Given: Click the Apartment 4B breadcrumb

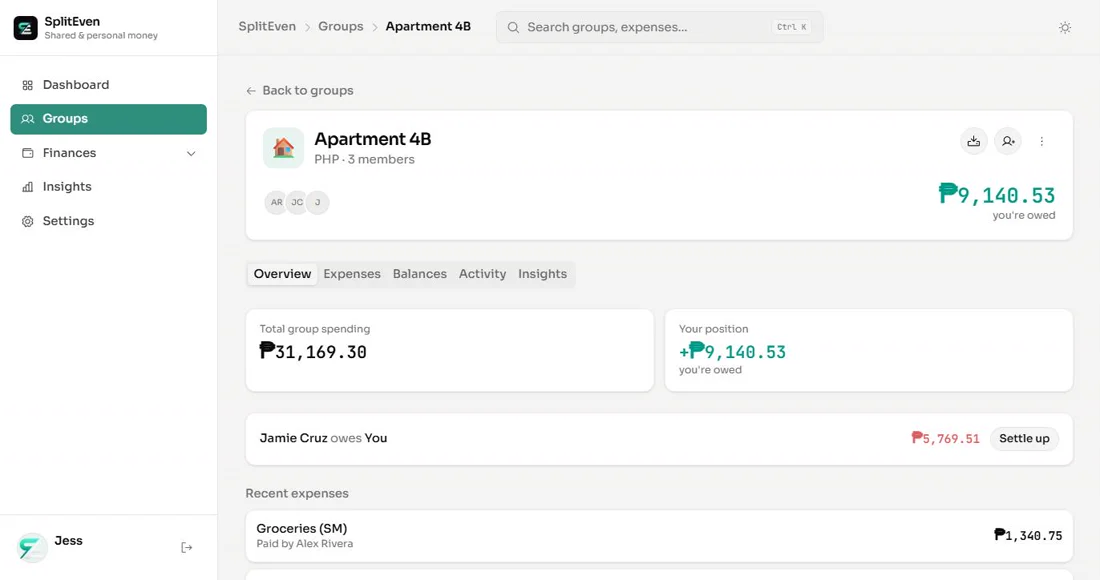Looking at the screenshot, I should (428, 27).
